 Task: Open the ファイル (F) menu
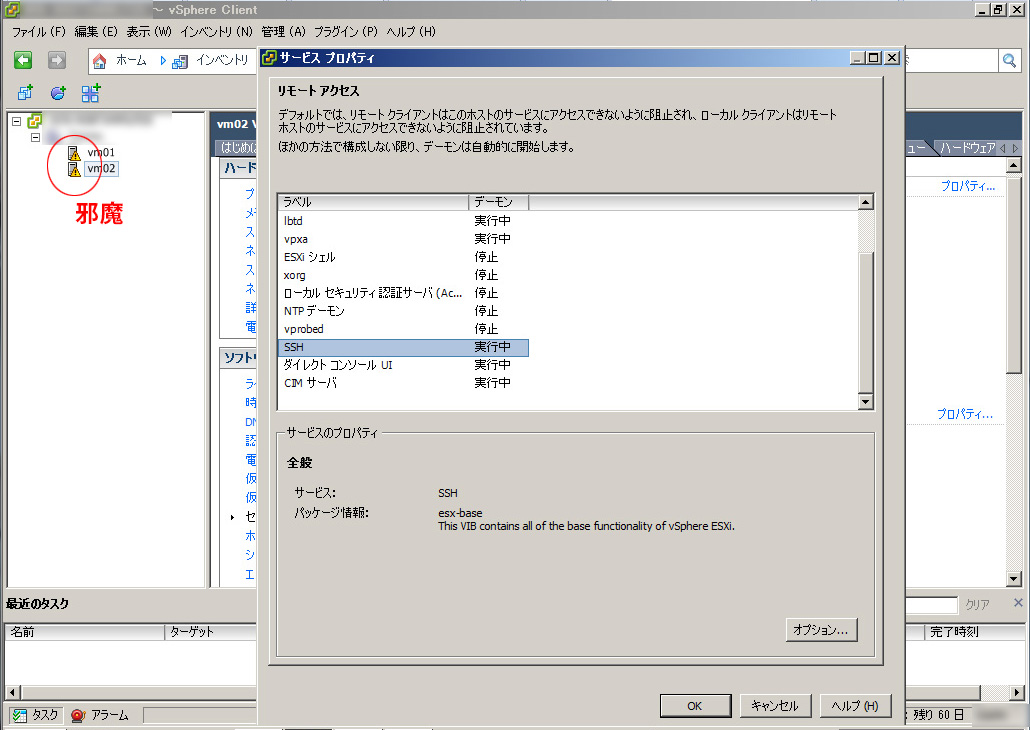pyautogui.click(x=39, y=32)
